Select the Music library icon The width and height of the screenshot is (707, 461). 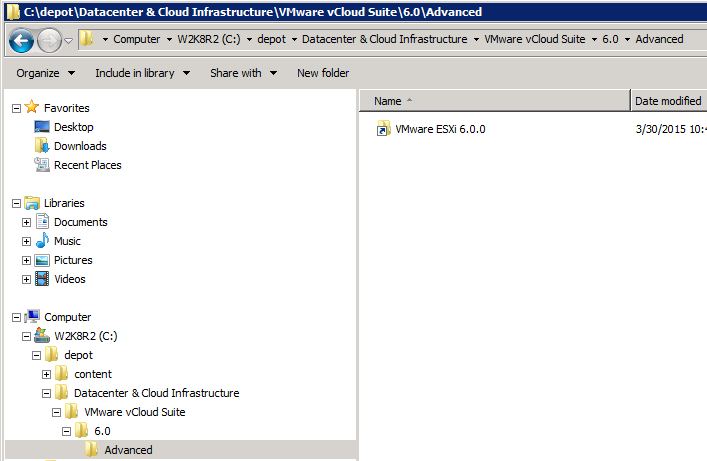click(x=42, y=241)
